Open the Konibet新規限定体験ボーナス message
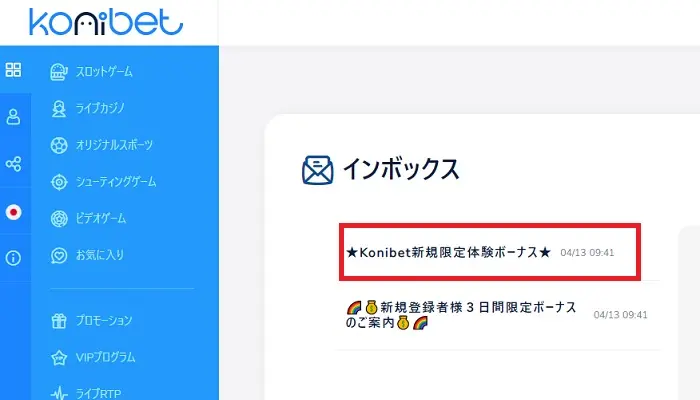This screenshot has width=700, height=400. tap(490, 252)
